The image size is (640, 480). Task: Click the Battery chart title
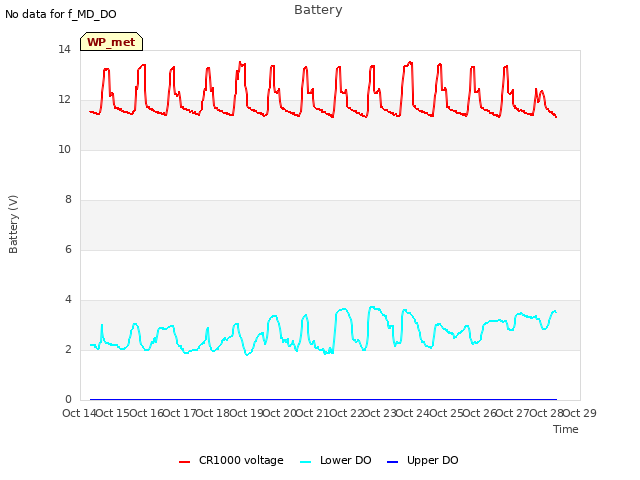[318, 10]
